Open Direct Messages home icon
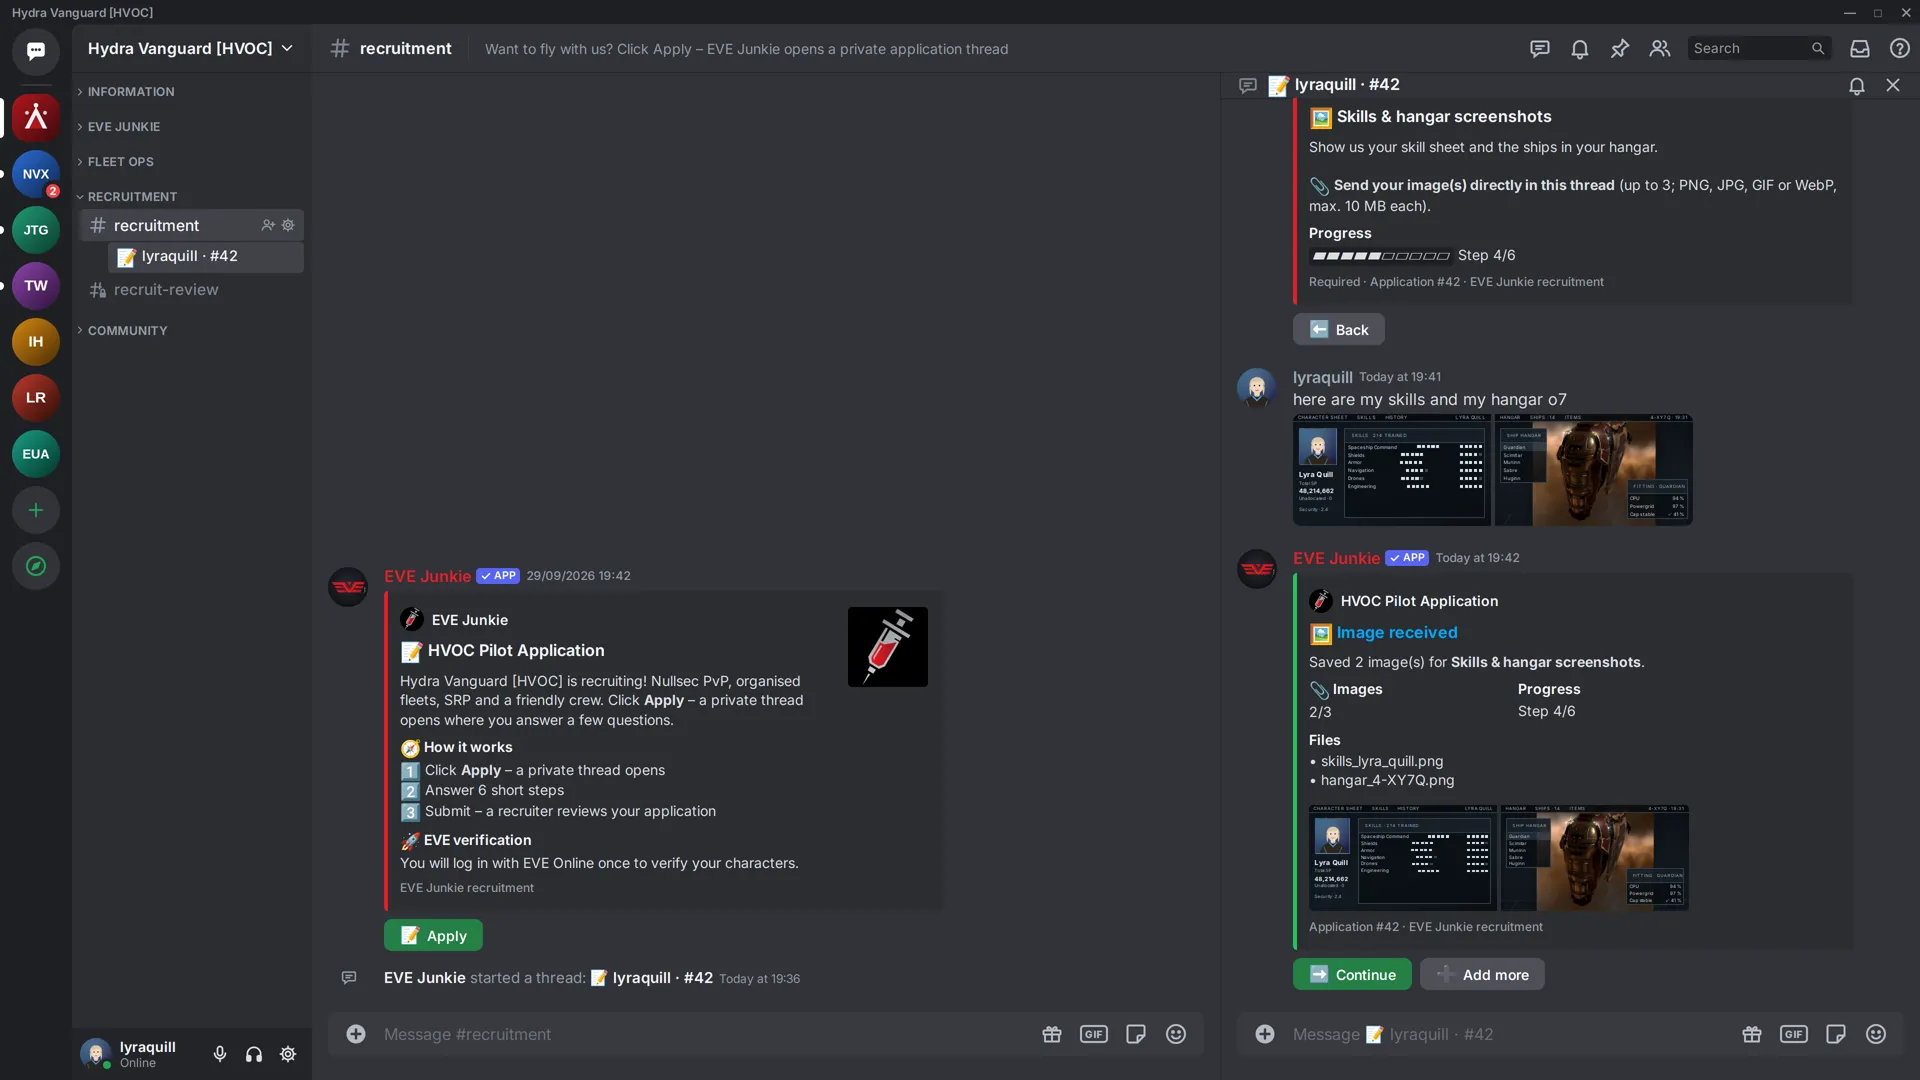Screen dimensions: 1920x1080 pos(36,51)
